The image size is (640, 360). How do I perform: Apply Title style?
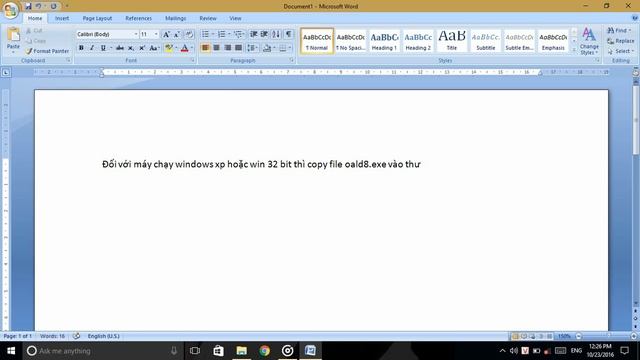[x=451, y=41]
